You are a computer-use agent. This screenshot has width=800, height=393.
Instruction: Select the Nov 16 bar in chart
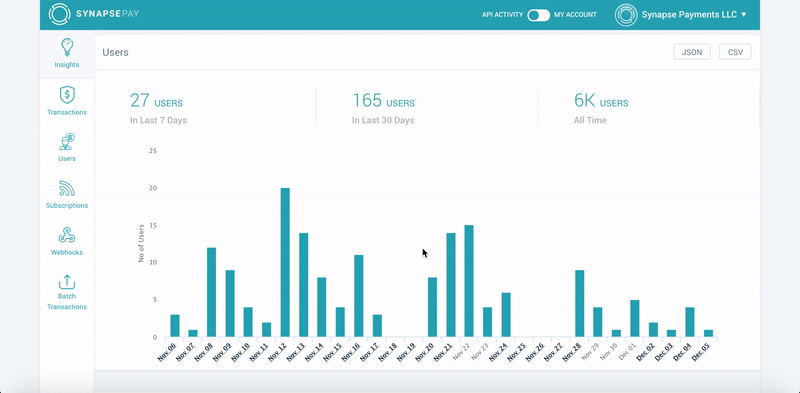point(359,296)
